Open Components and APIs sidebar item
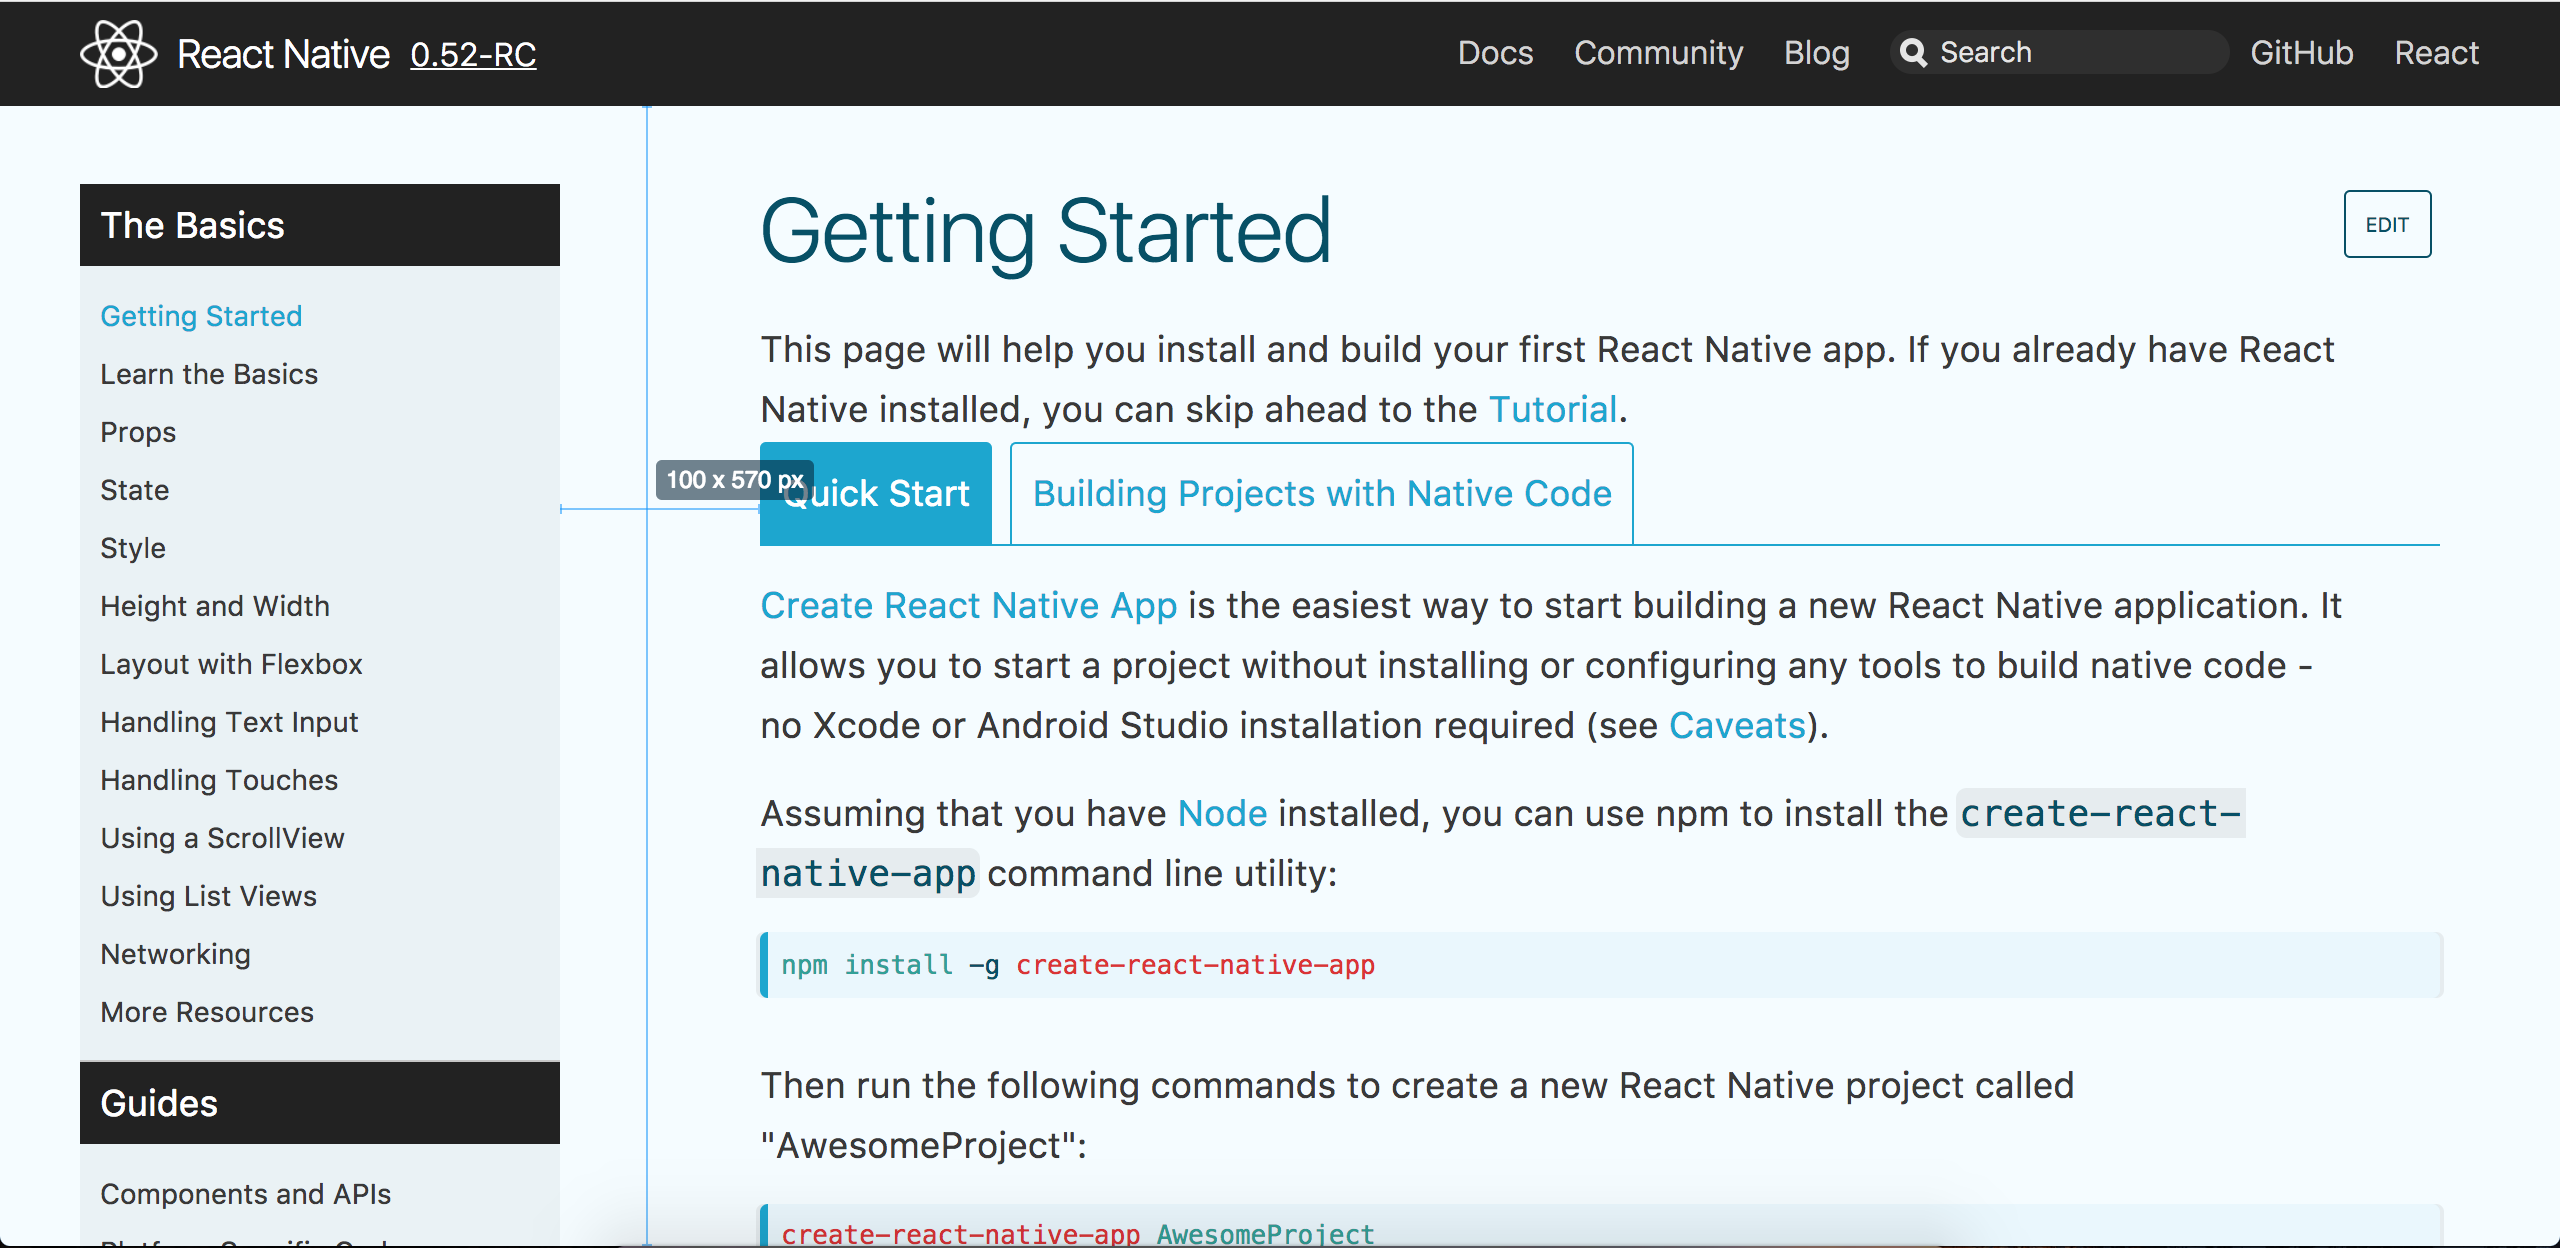Image resolution: width=2560 pixels, height=1248 pixels. pyautogui.click(x=245, y=1194)
